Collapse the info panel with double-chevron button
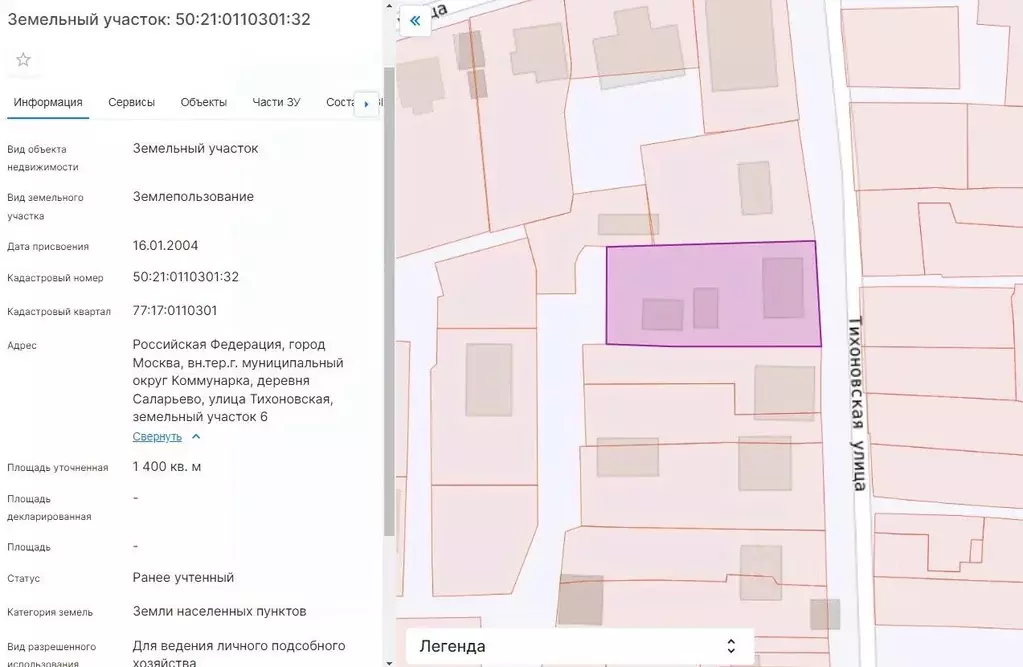Screen dimensions: 1023x667 pos(415,20)
